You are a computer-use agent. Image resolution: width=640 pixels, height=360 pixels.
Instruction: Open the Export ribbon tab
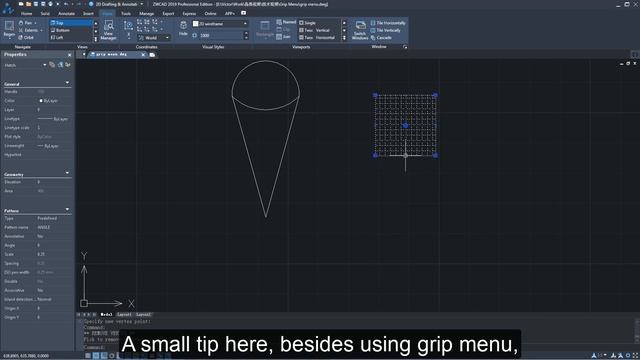(168, 13)
